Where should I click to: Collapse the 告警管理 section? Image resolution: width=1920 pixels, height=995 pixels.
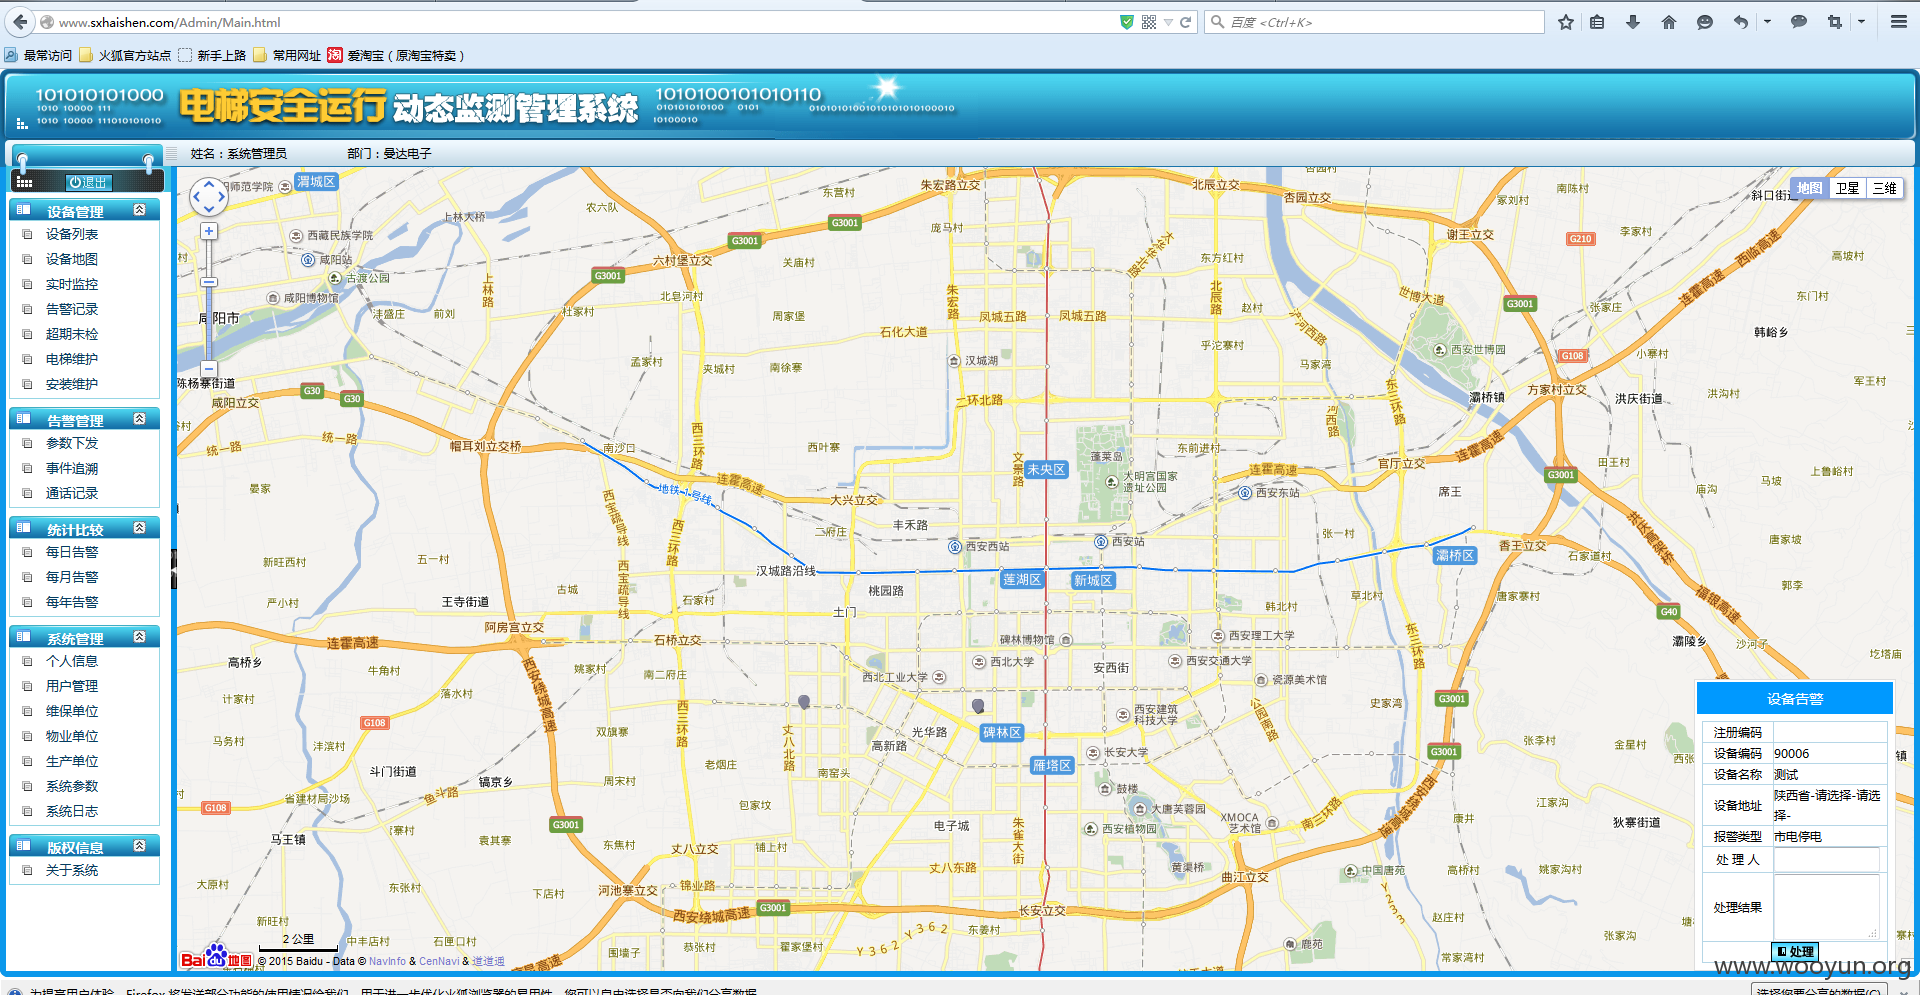coord(140,419)
